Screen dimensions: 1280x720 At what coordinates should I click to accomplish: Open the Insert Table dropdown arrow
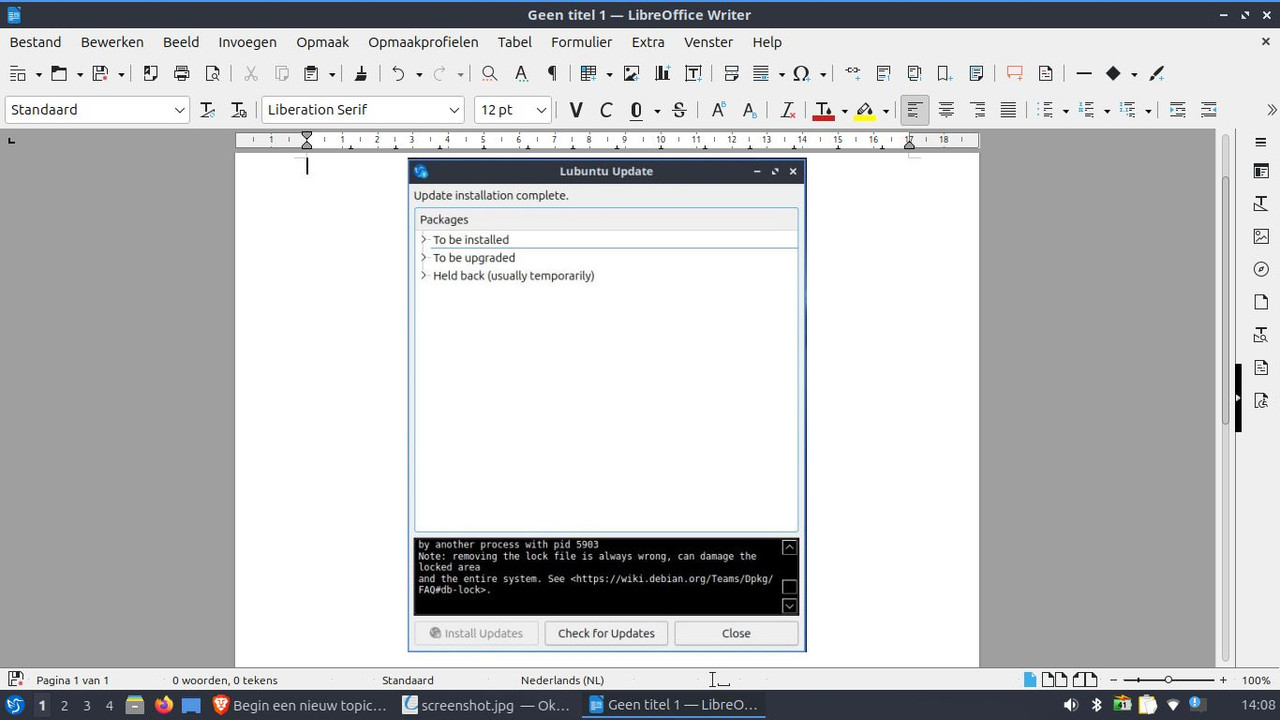610,73
